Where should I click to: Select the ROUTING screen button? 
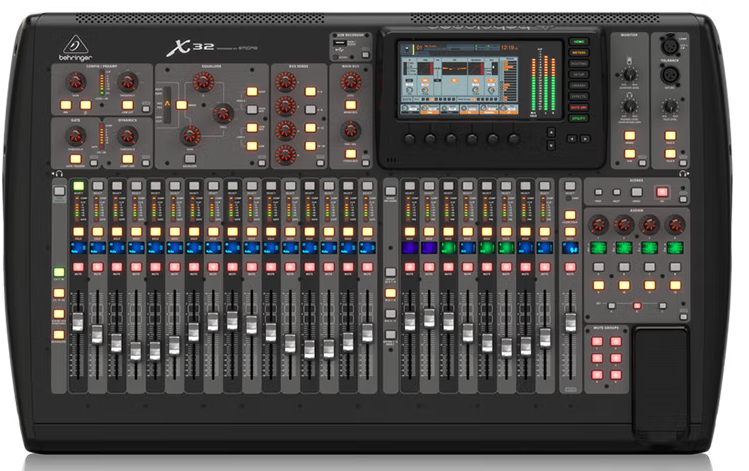pyautogui.click(x=578, y=64)
